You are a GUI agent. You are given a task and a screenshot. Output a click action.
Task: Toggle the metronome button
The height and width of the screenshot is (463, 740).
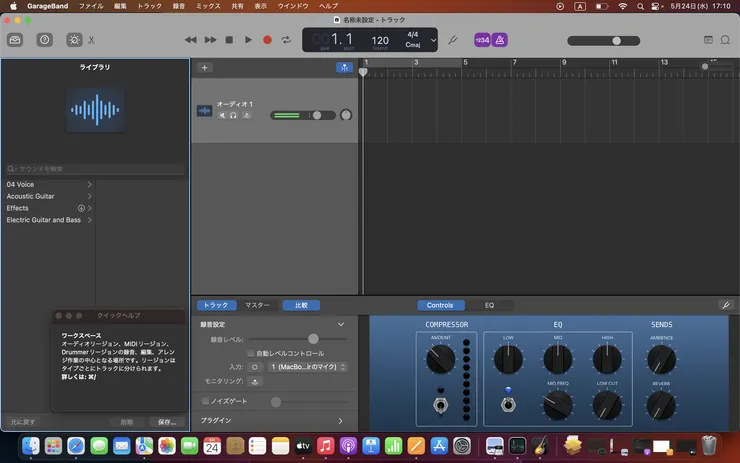click(500, 40)
